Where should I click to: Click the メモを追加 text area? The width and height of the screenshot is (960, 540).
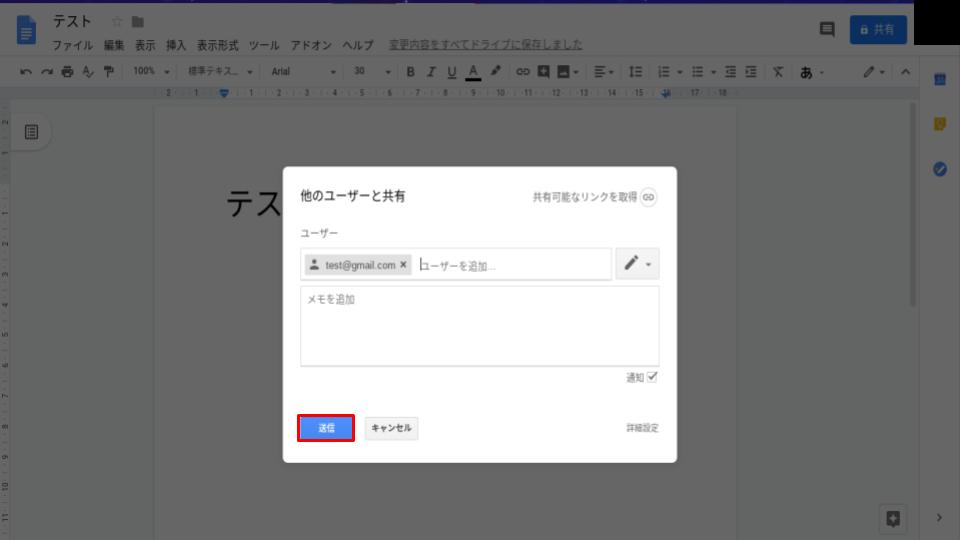(x=479, y=326)
